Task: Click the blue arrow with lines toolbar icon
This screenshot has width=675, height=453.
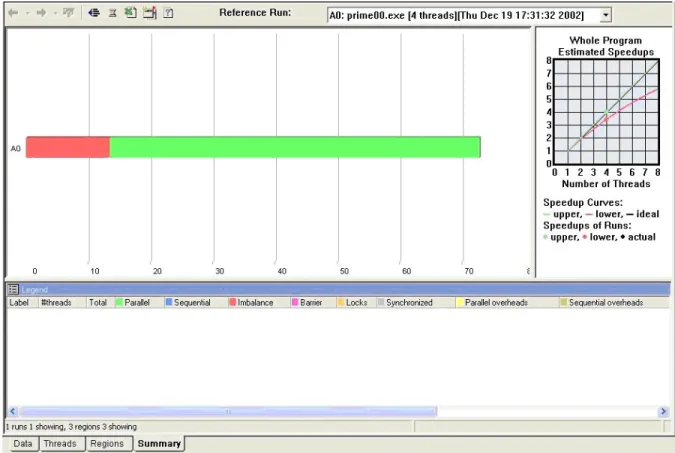Action: coord(94,13)
